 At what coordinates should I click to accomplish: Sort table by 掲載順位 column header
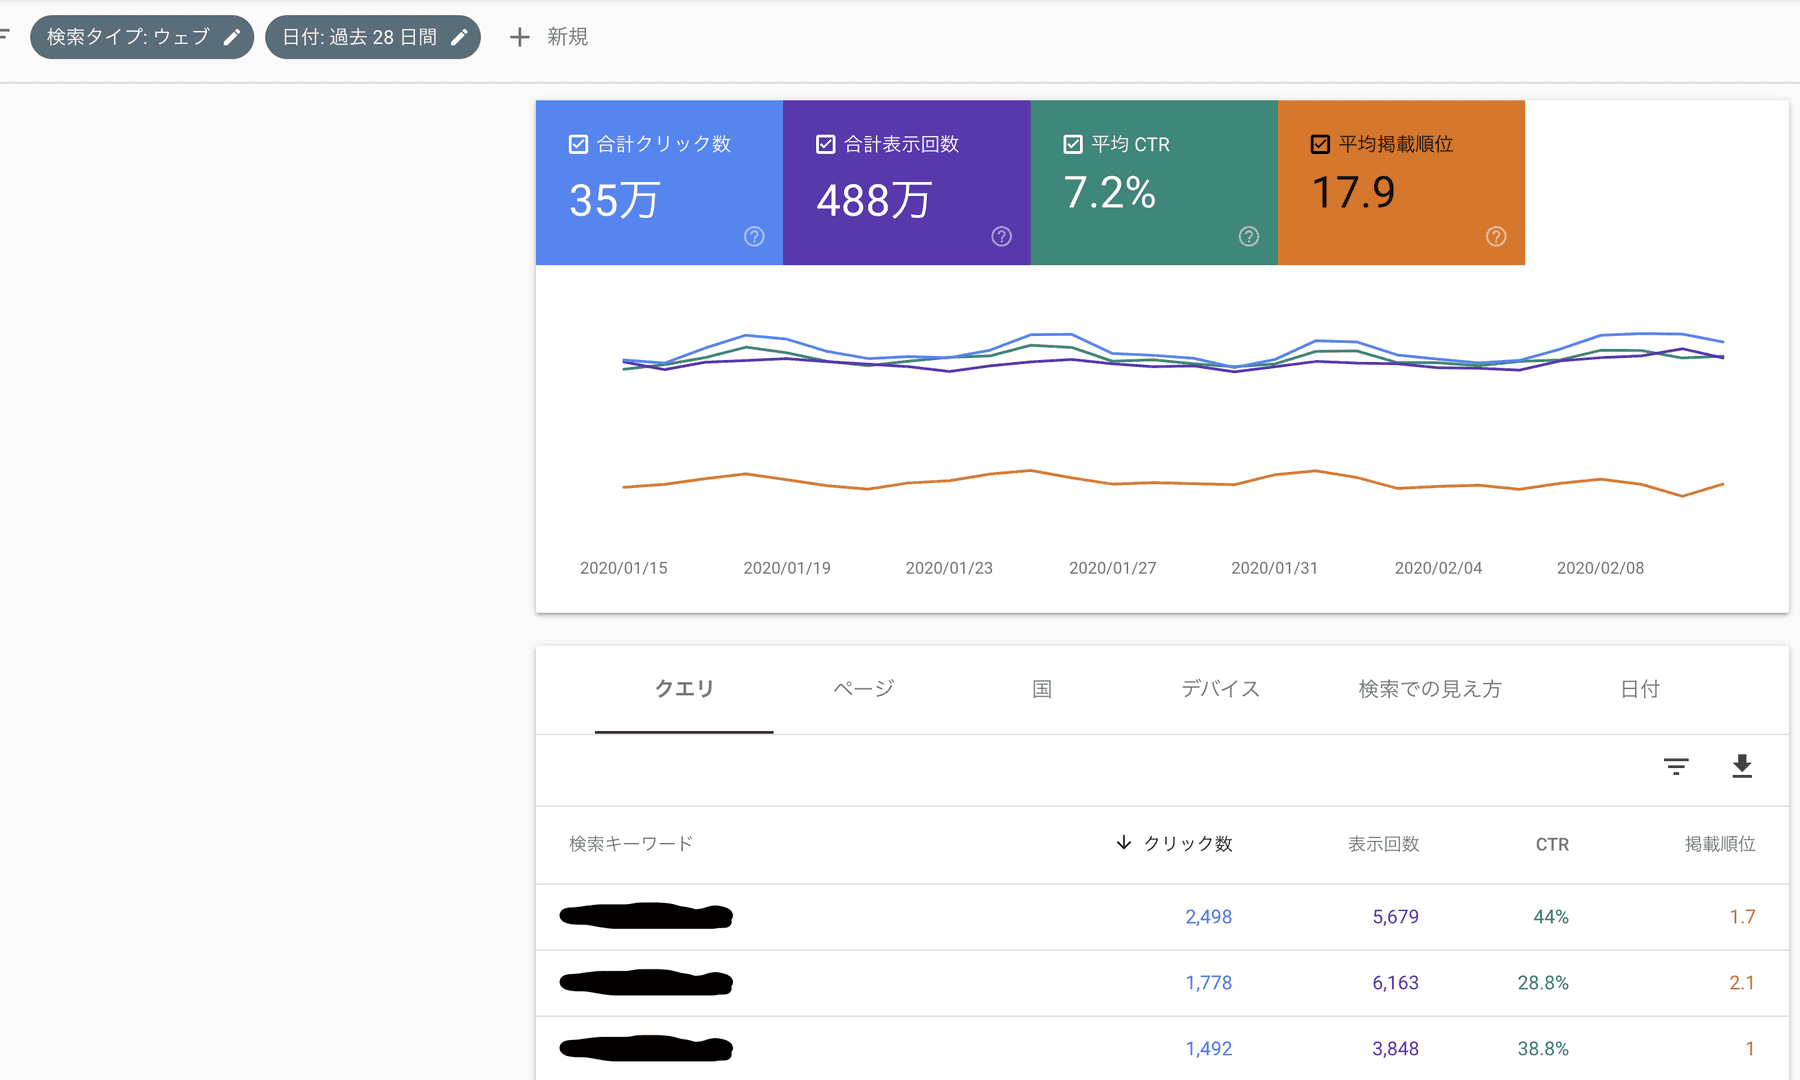point(1719,844)
